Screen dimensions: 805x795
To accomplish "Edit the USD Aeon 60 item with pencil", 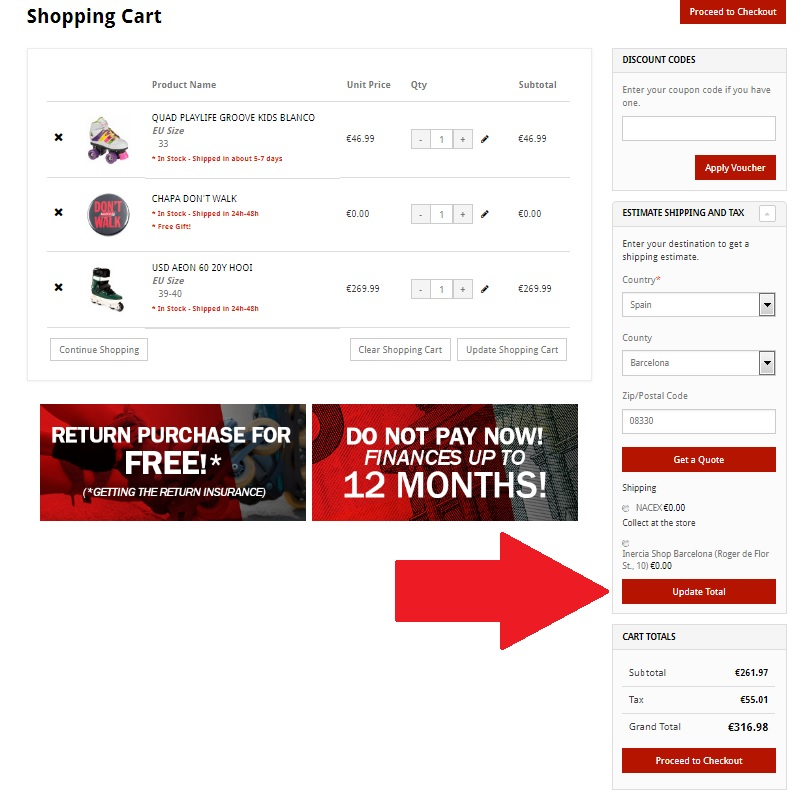I will tap(485, 289).
